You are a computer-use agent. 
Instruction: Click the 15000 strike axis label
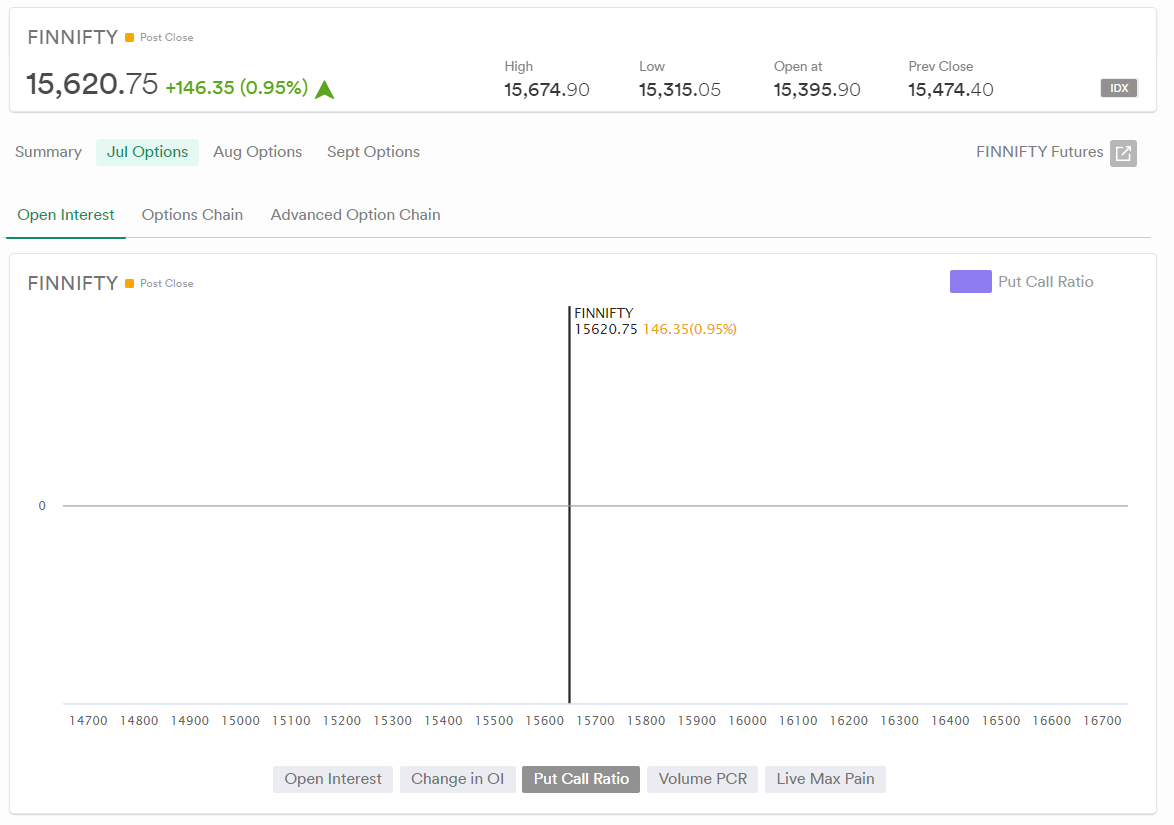pyautogui.click(x=240, y=721)
